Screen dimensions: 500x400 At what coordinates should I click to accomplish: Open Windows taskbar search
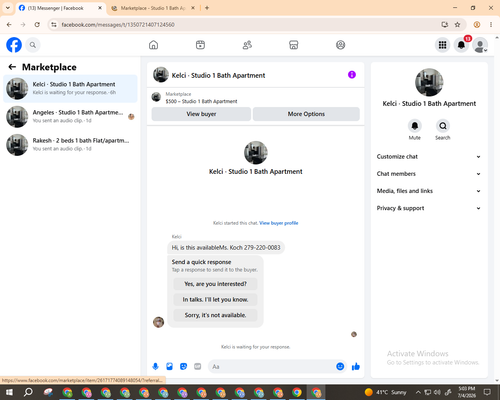pos(28,392)
